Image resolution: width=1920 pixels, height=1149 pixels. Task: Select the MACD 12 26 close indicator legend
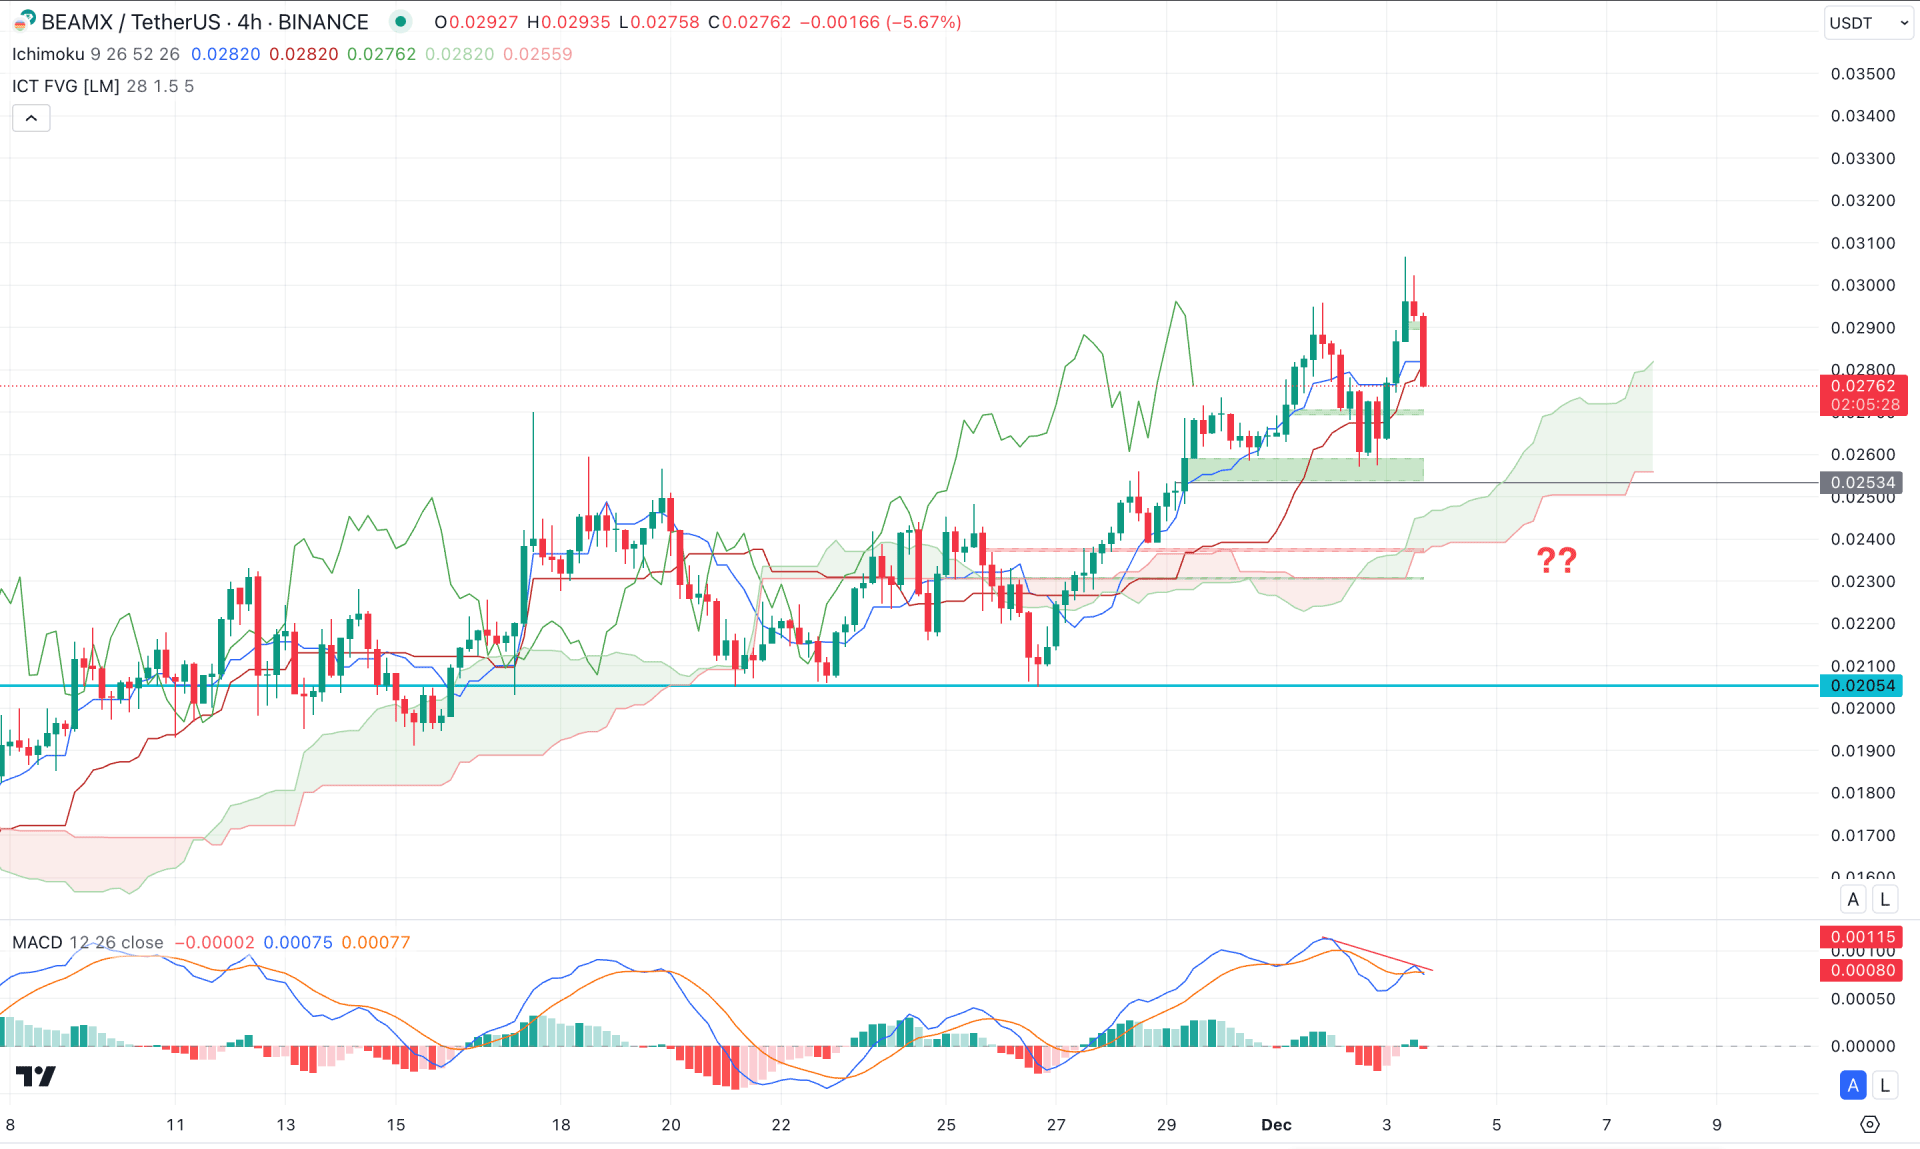pos(88,942)
